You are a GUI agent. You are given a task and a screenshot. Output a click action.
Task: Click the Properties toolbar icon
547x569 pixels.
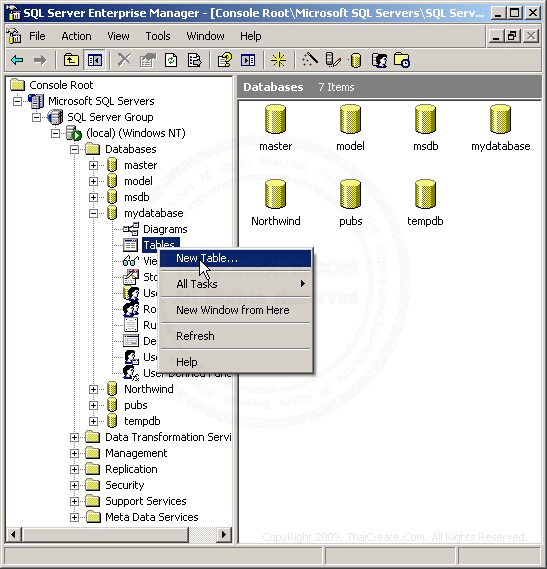(148, 60)
